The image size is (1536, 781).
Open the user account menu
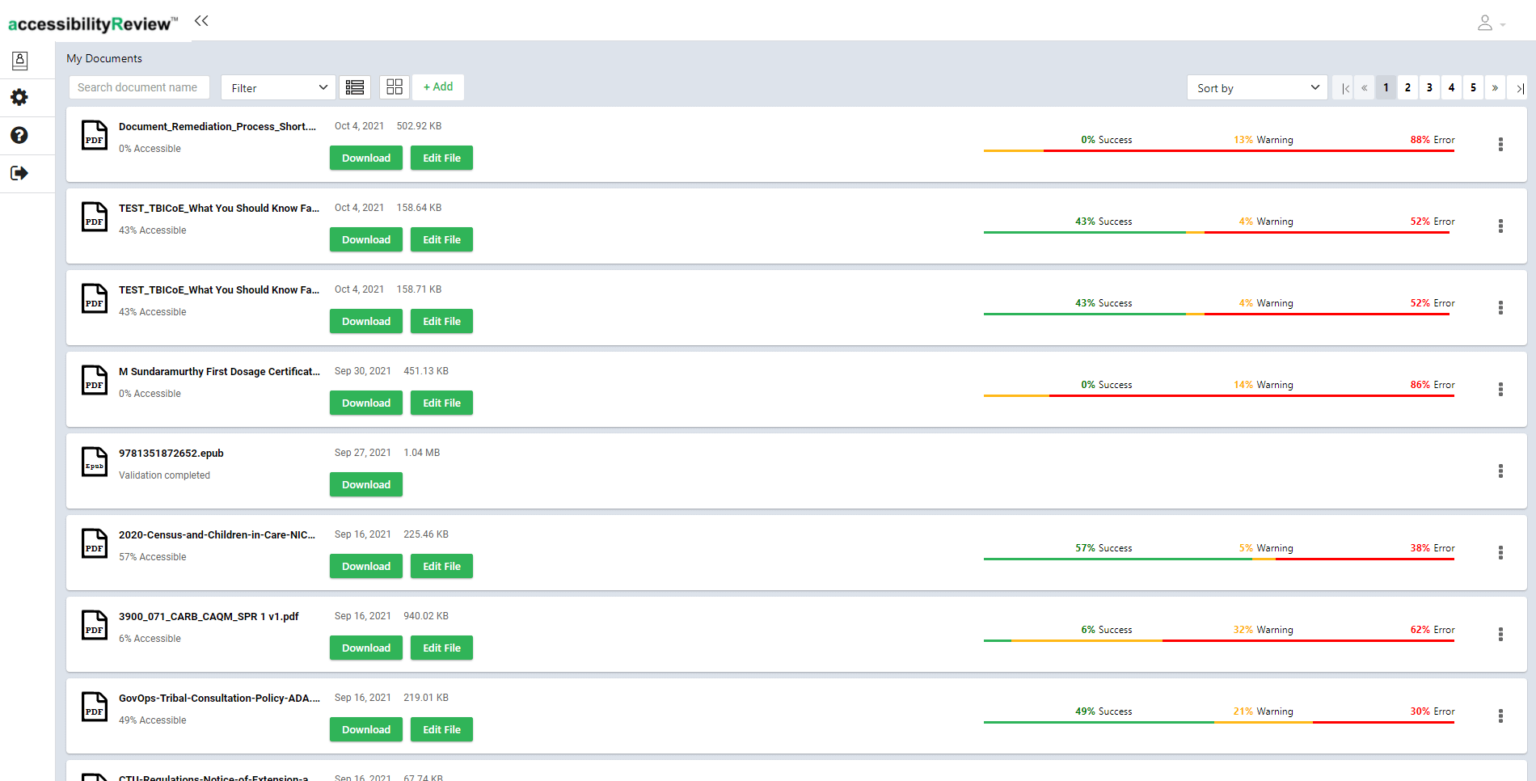point(1491,23)
